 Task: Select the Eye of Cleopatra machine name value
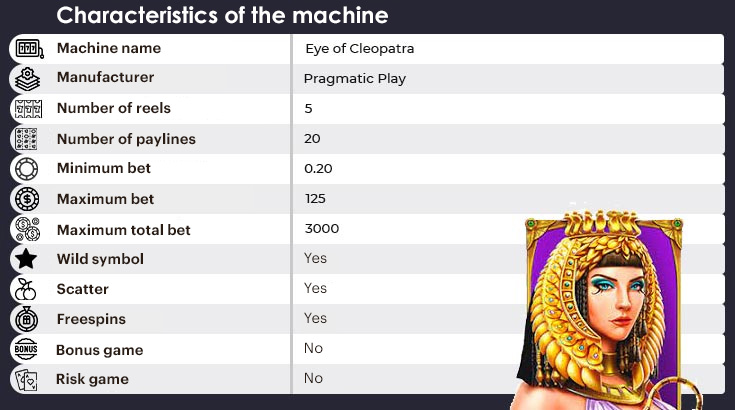pyautogui.click(x=360, y=49)
